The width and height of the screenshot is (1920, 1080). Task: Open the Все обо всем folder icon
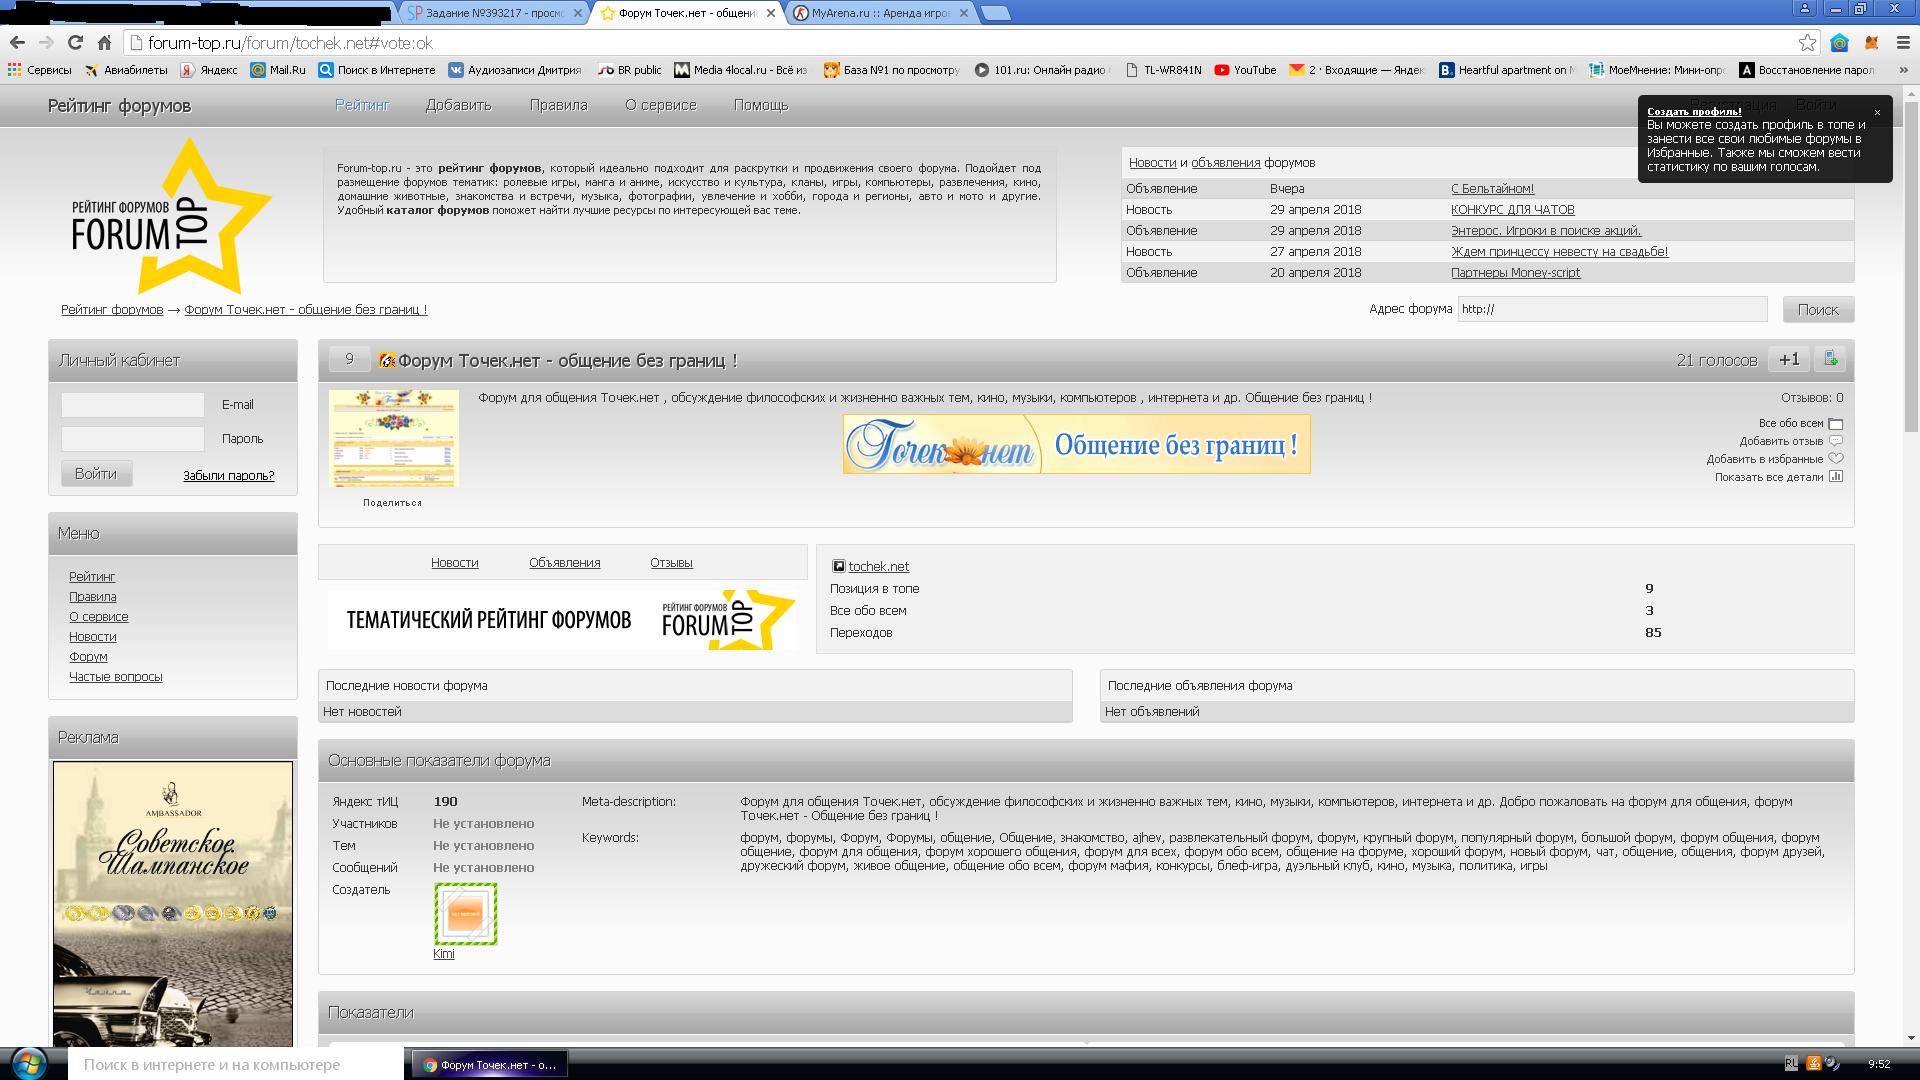coord(1835,424)
